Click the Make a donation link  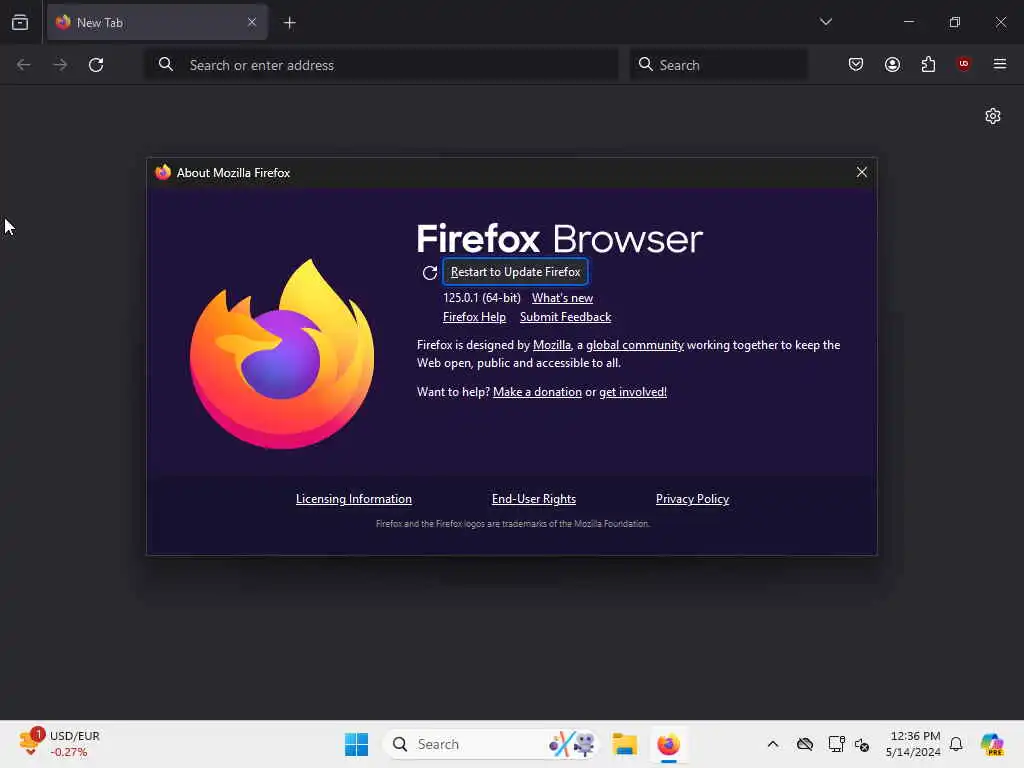point(537,392)
